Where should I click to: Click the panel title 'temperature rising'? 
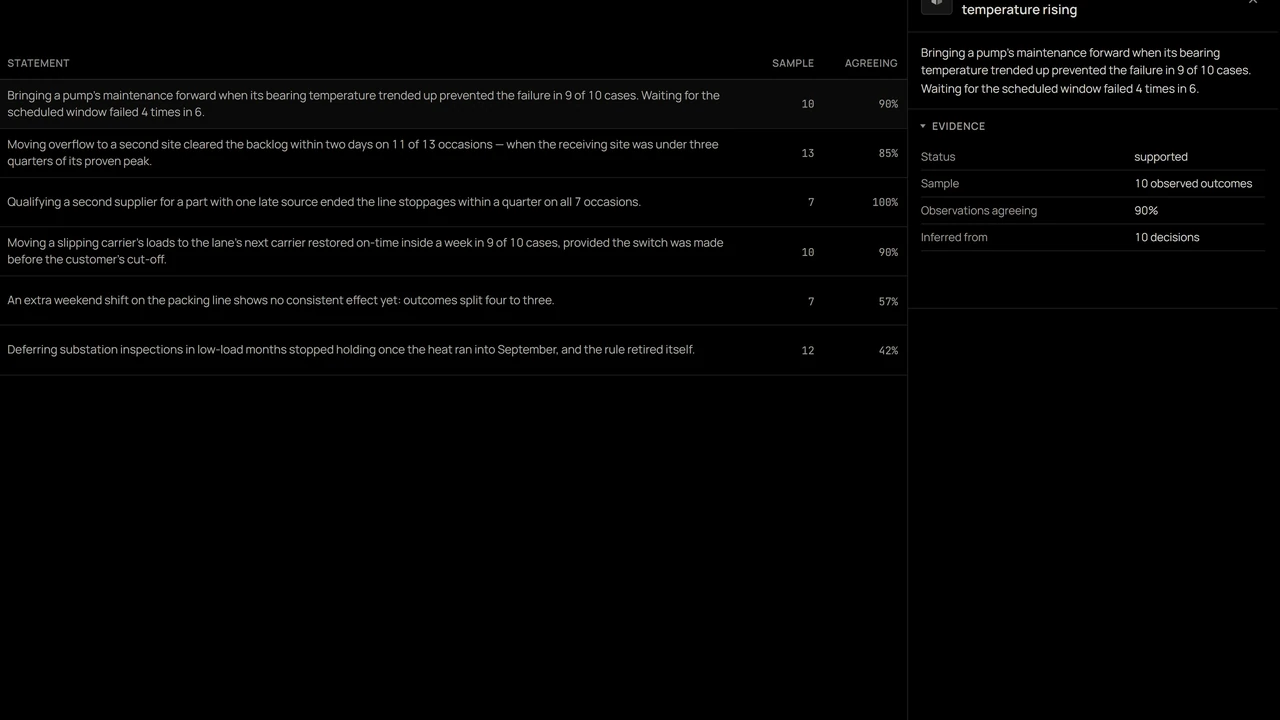pyautogui.click(x=1019, y=10)
